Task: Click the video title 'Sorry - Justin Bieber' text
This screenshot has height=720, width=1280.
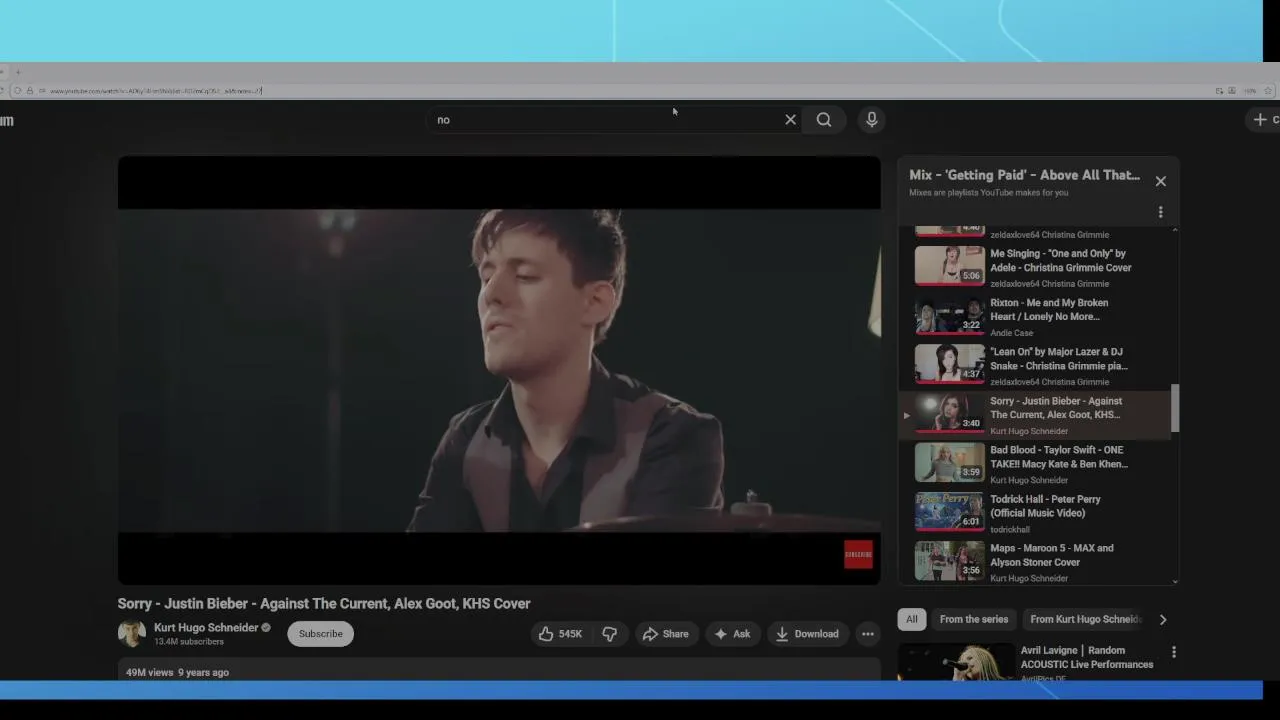Action: pos(324,604)
